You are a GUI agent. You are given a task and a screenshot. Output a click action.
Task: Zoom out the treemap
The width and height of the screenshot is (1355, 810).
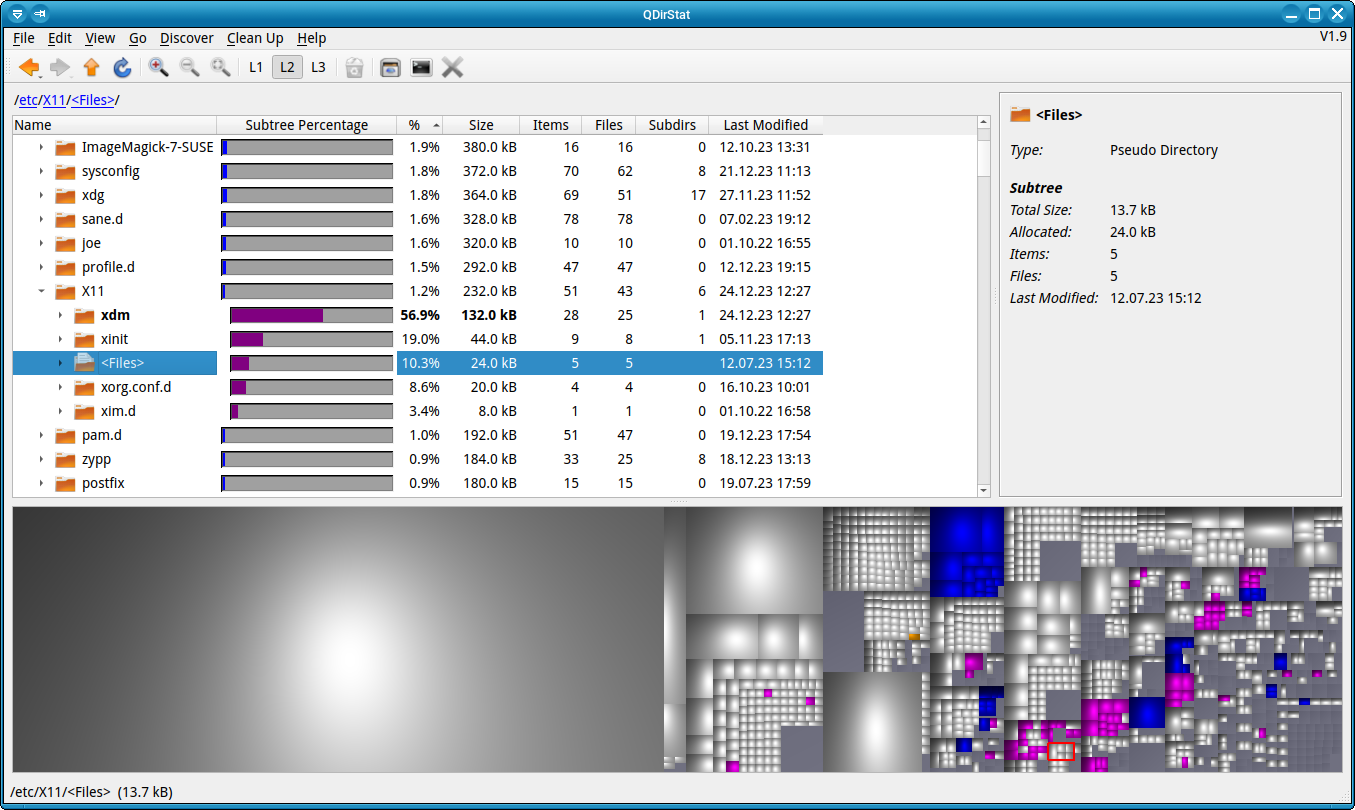coord(189,67)
